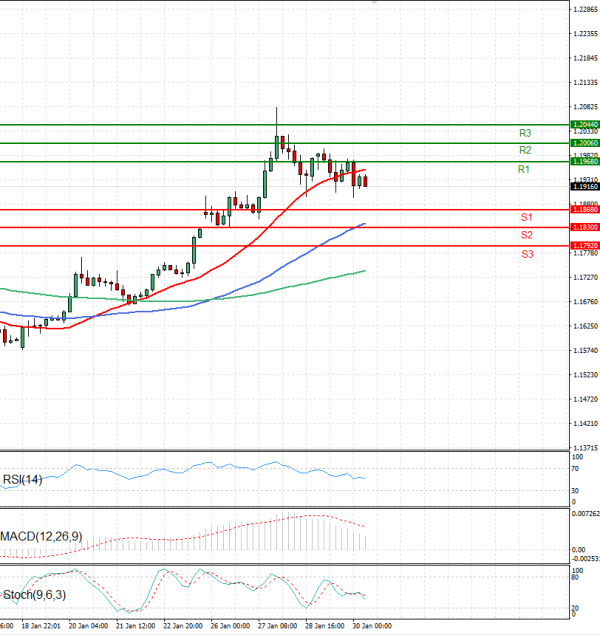Click the R2 resistance label
The width and height of the screenshot is (600, 635).
524,150
